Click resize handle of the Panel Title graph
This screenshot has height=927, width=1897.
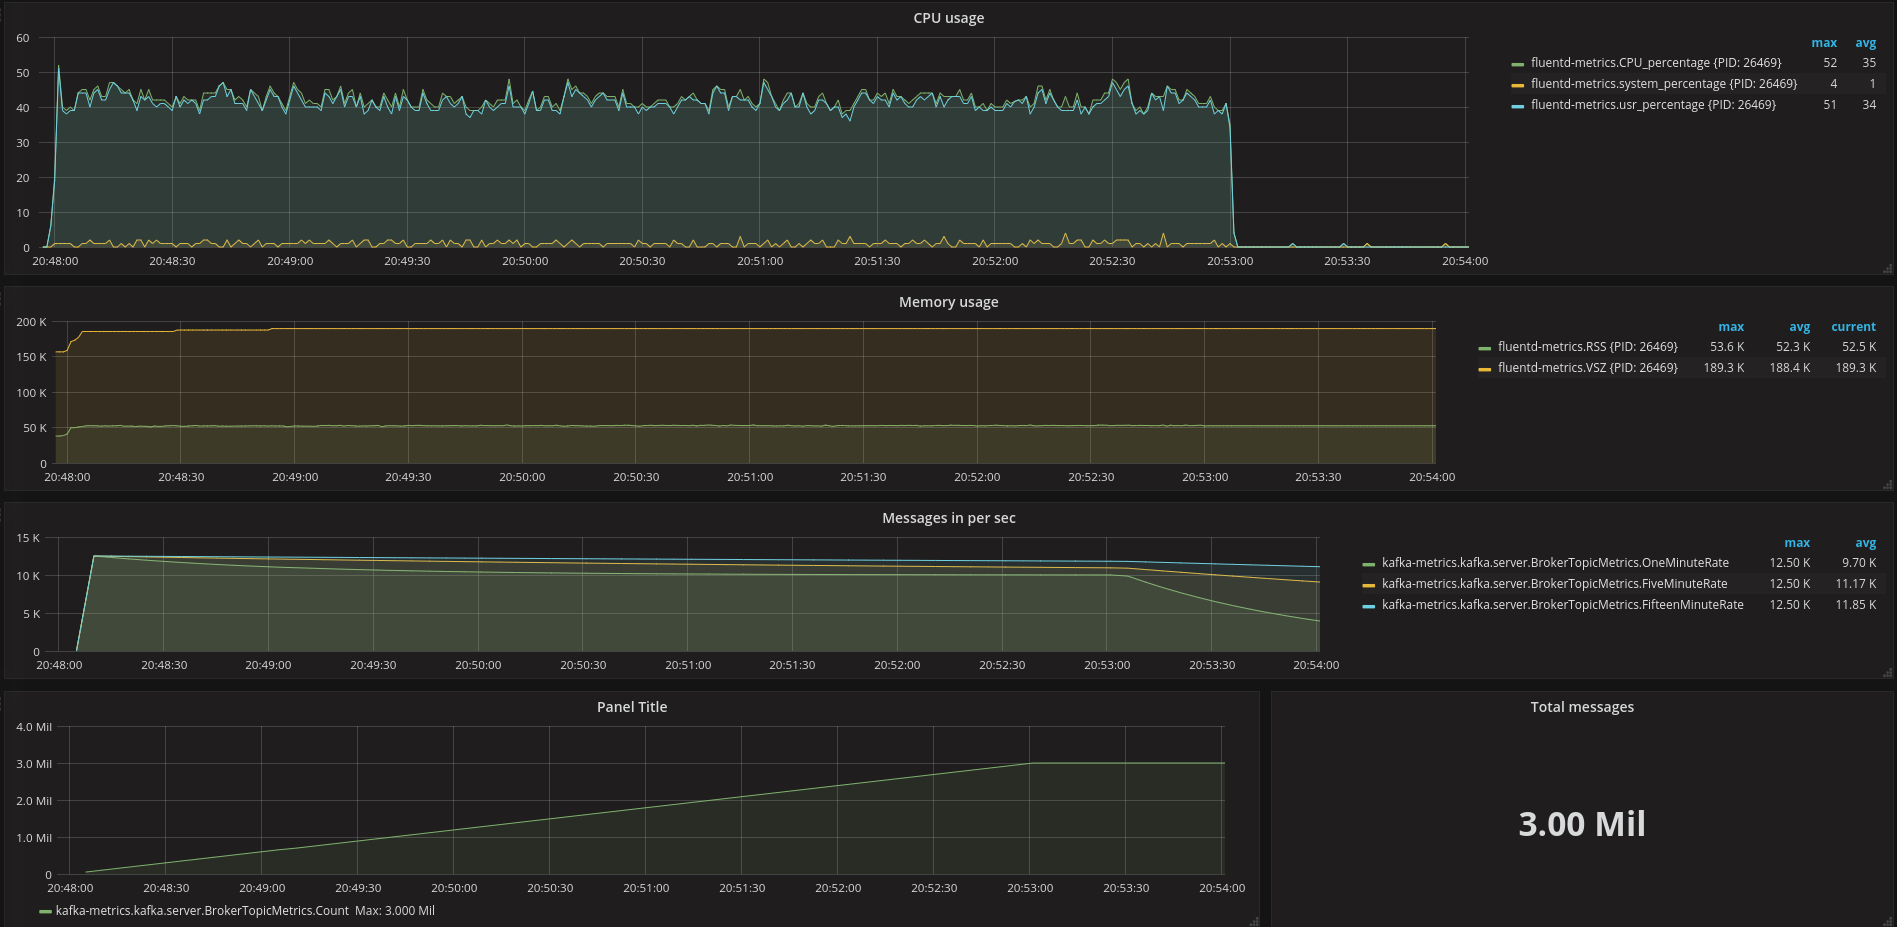1253,921
